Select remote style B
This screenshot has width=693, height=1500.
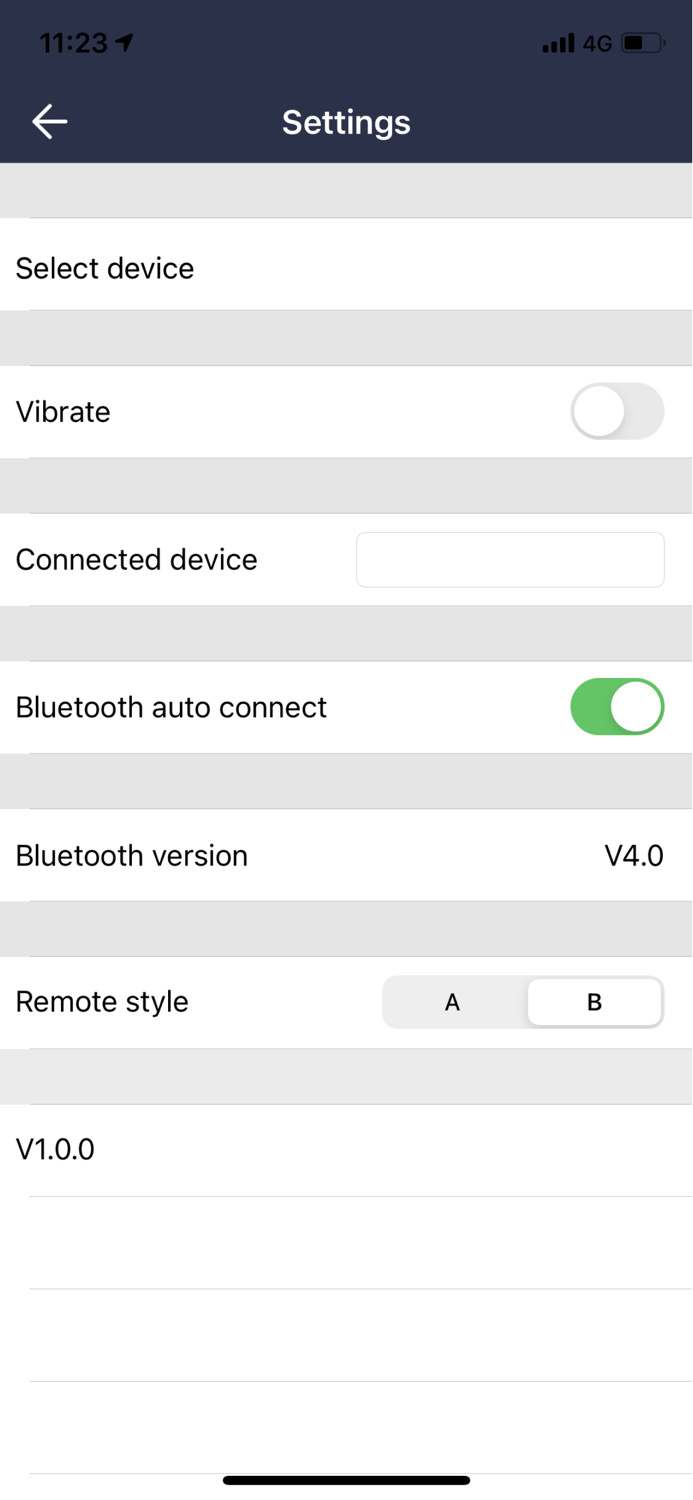(594, 1001)
